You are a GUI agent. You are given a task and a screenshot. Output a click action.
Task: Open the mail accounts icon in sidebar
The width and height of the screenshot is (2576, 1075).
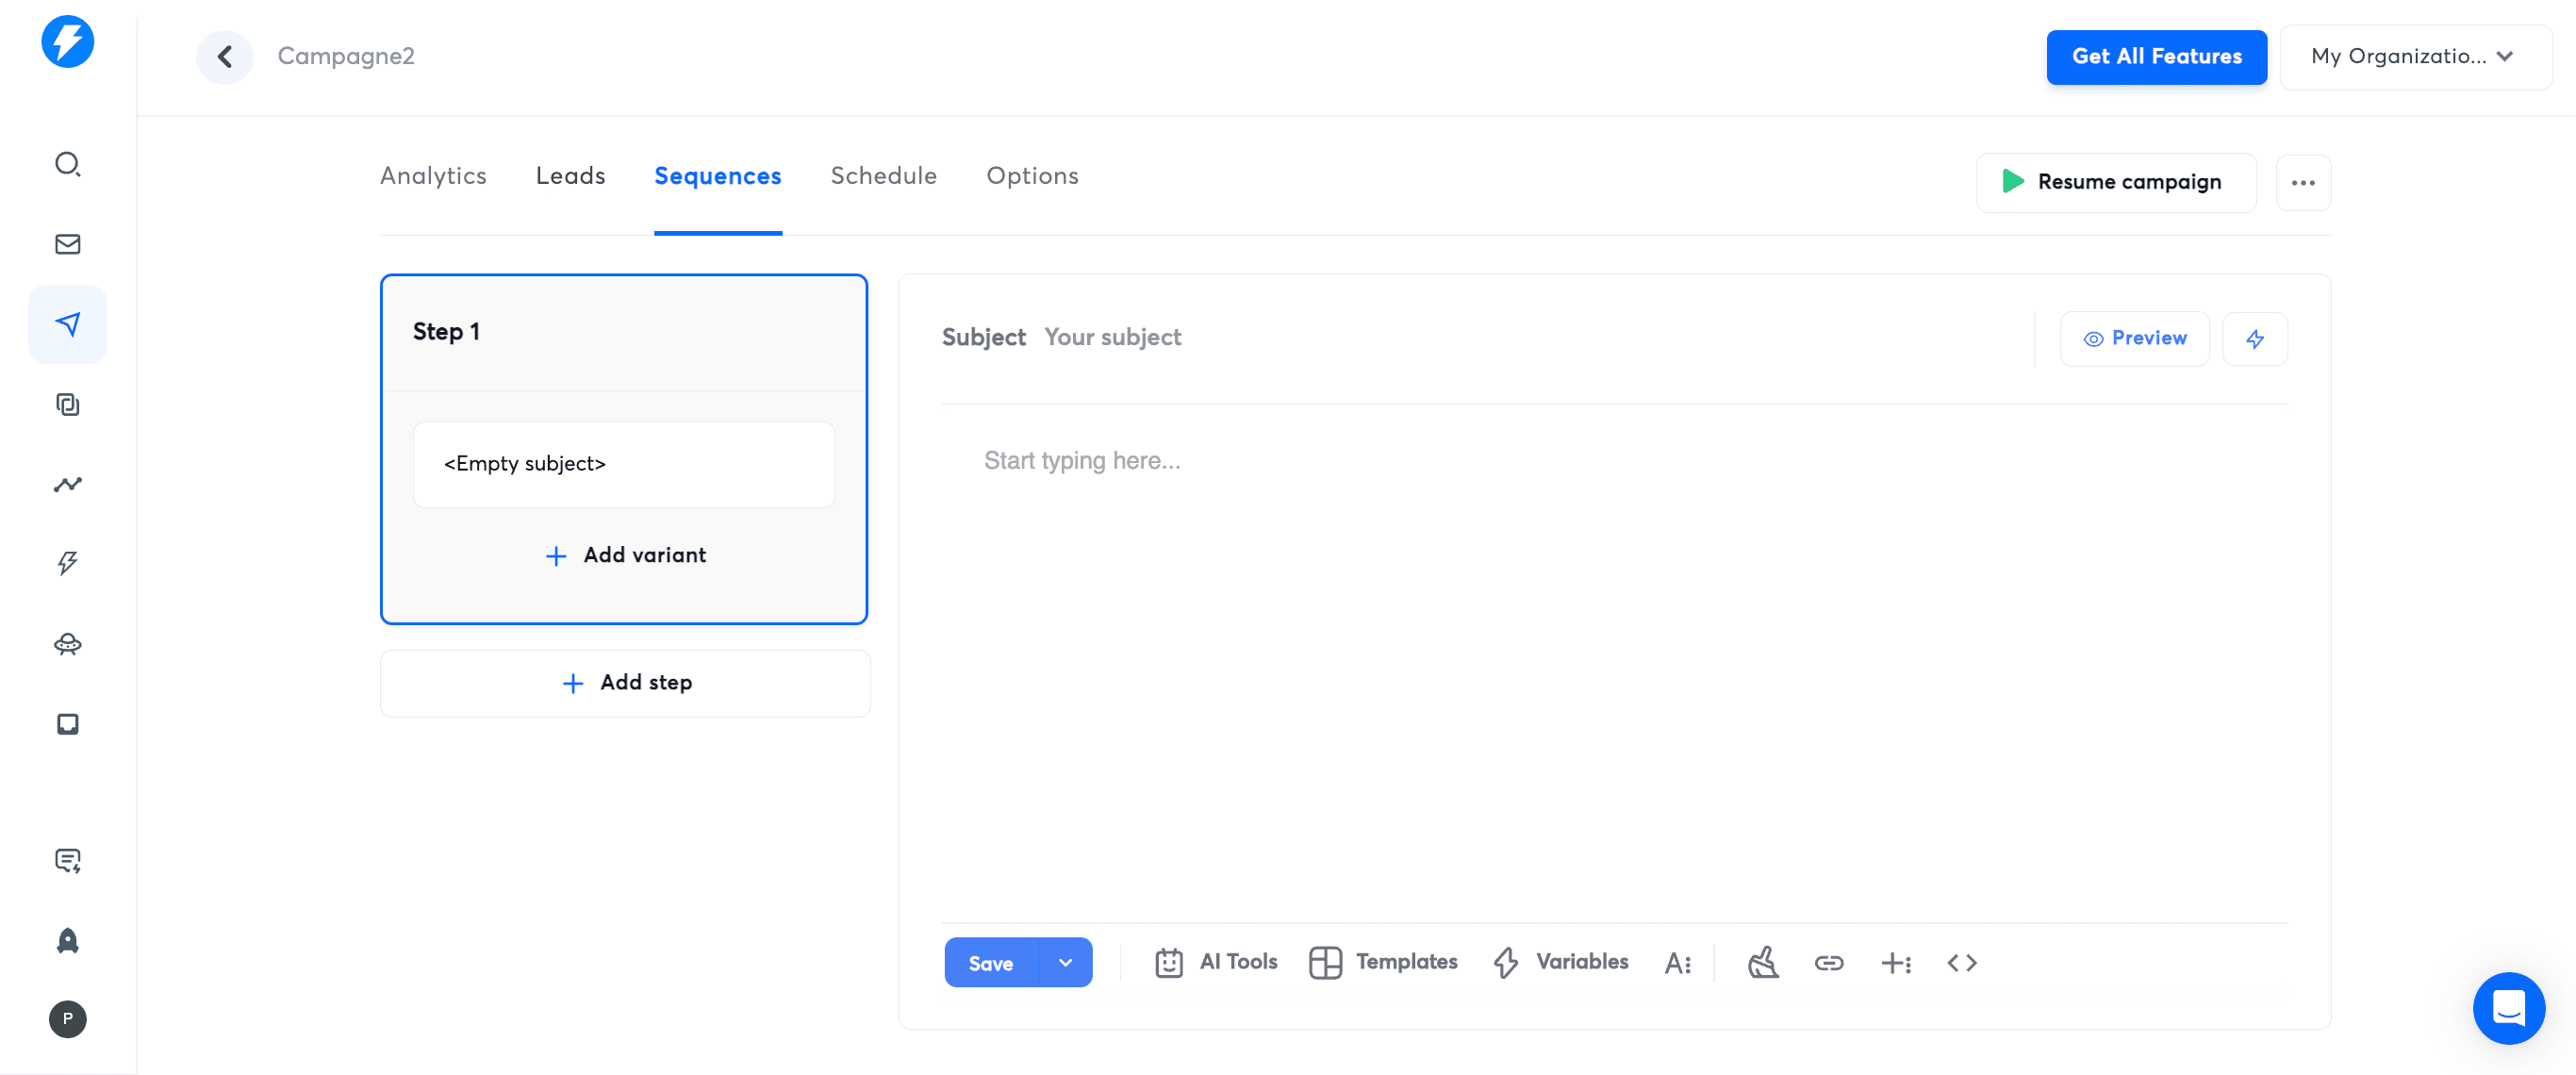pos(67,244)
